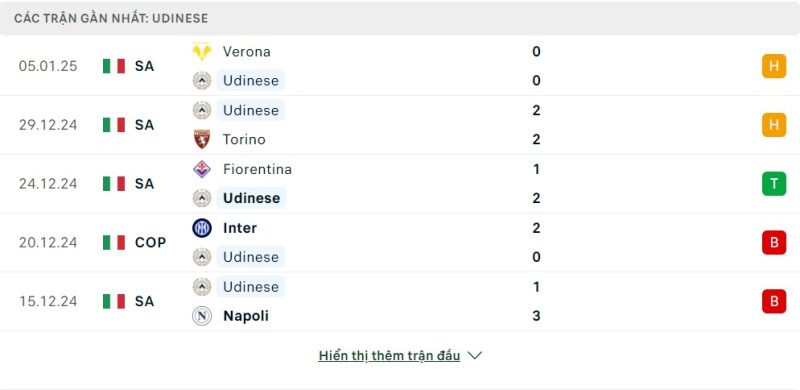
Task: Click the red B badge for Napoli match
Action: point(774,301)
